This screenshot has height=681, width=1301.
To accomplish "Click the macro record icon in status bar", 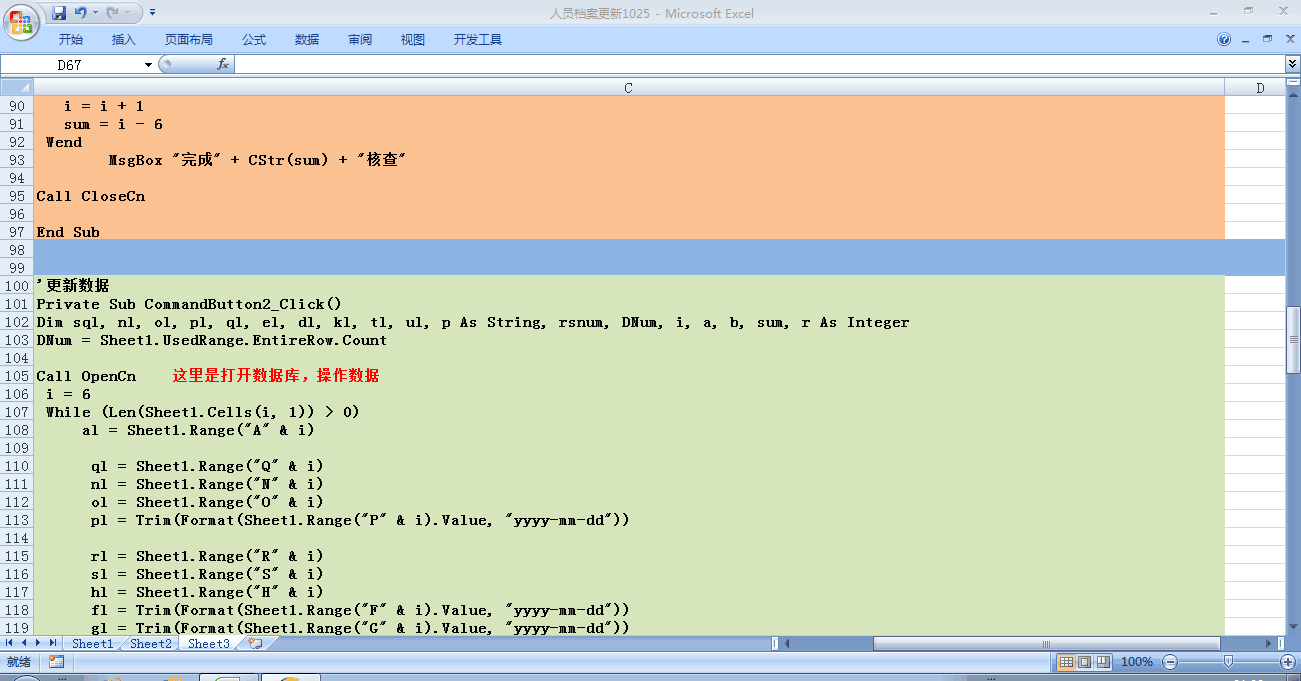I will point(56,662).
